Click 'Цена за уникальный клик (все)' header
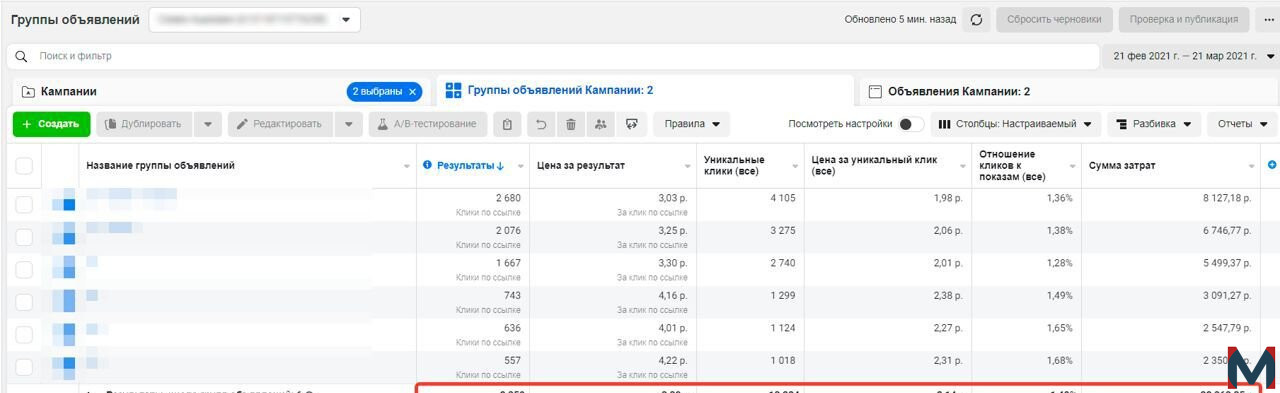The image size is (1280, 393). [x=887, y=166]
